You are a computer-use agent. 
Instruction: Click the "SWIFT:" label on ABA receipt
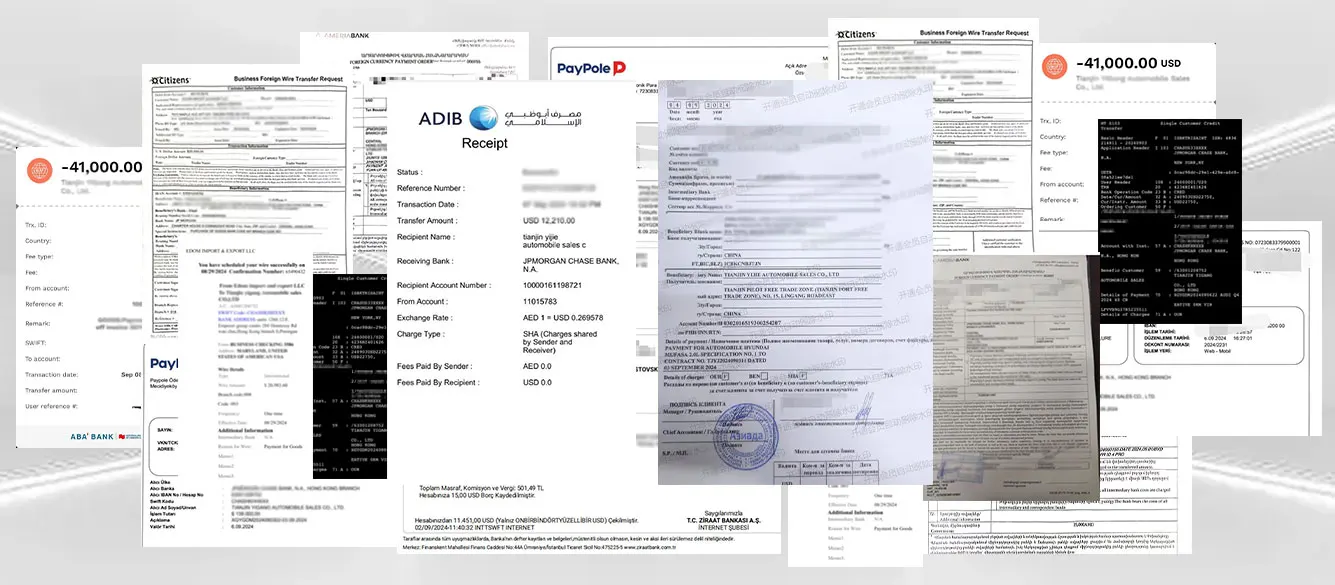37,341
